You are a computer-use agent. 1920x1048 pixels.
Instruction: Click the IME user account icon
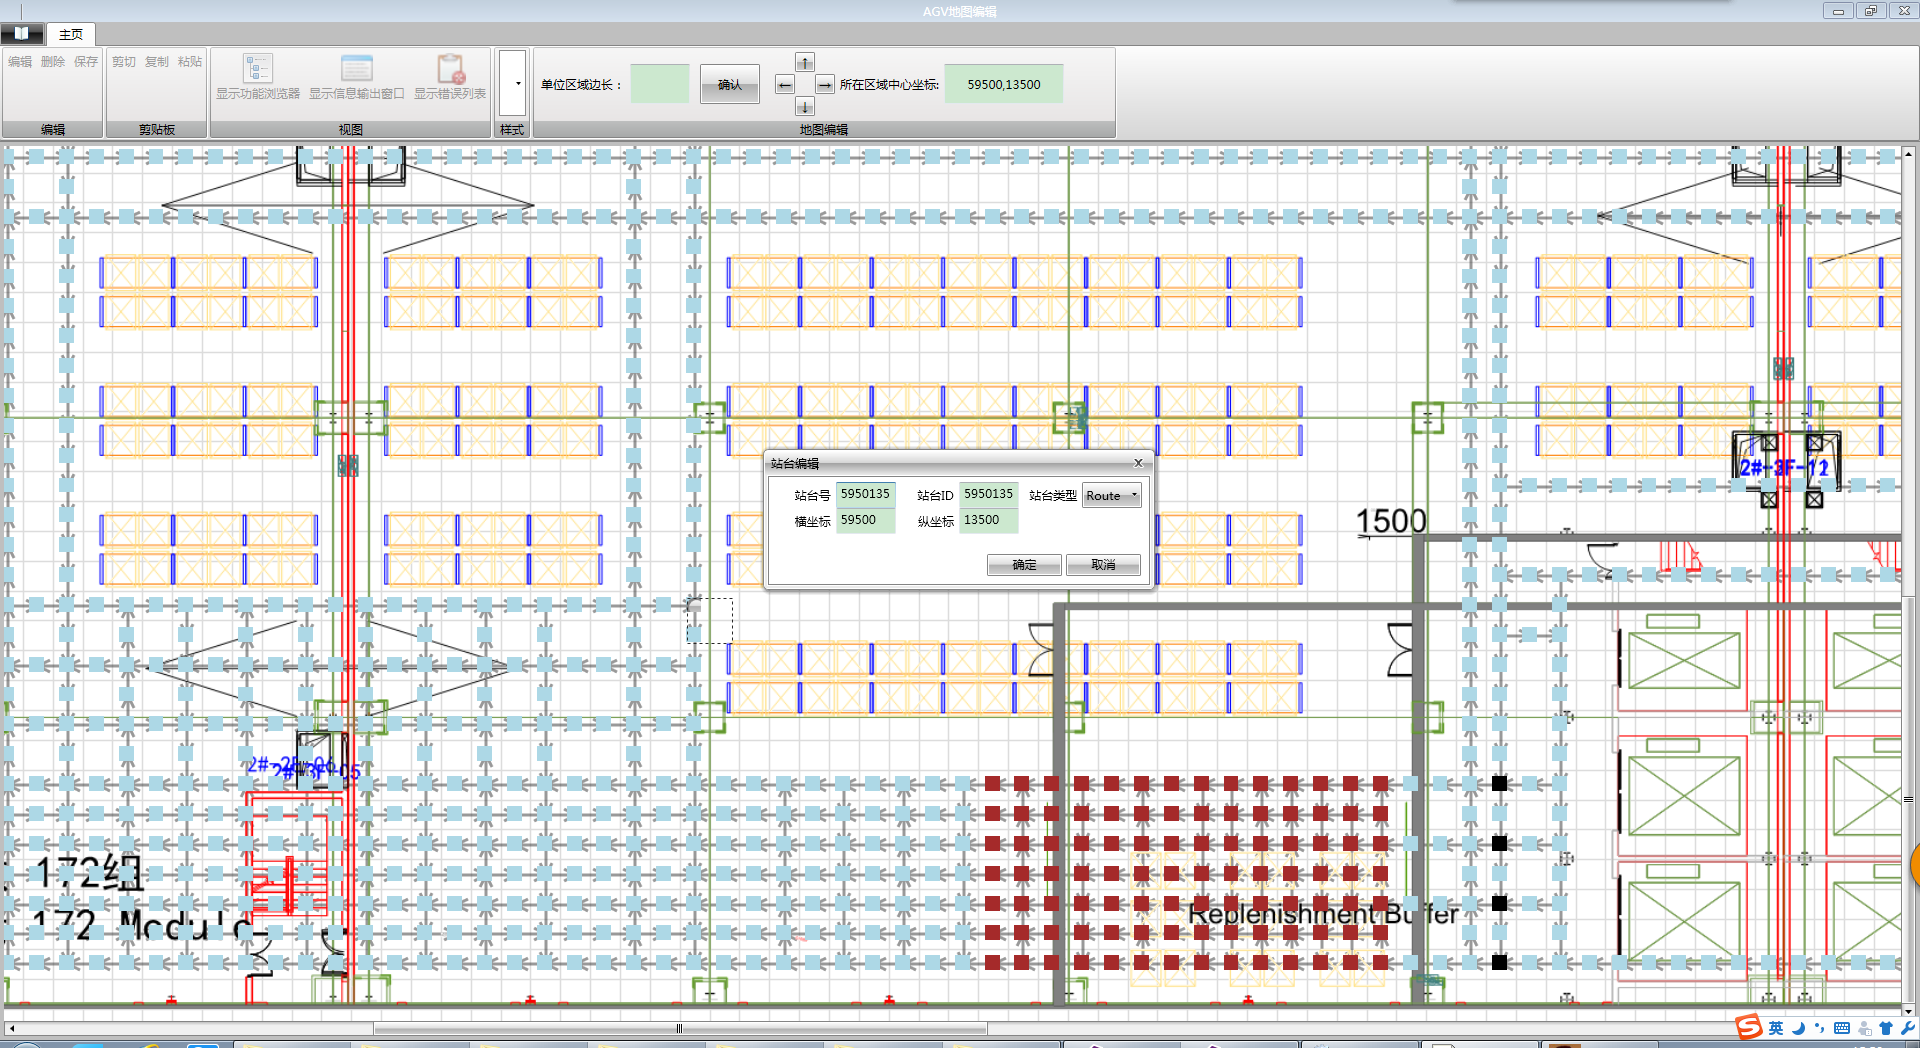(x=1865, y=1028)
